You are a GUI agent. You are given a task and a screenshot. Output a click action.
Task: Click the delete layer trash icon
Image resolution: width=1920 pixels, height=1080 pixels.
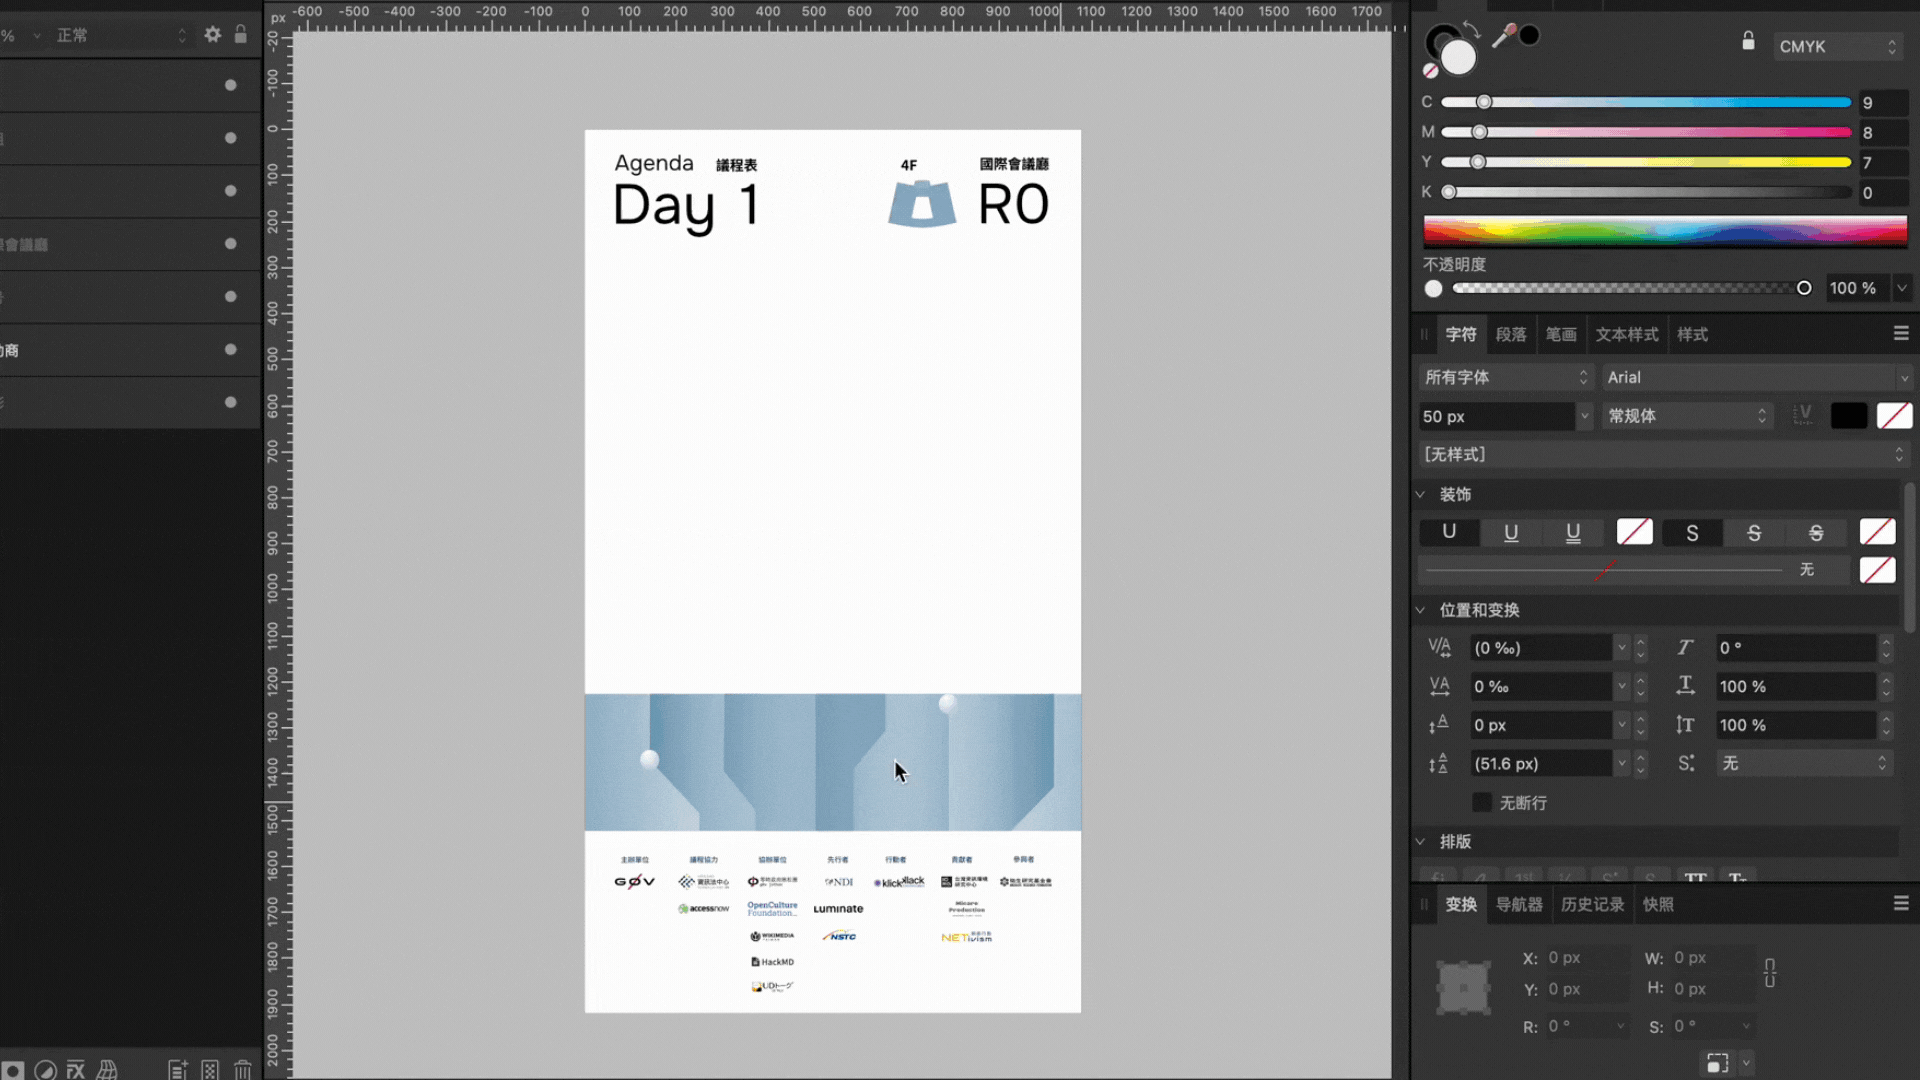[243, 1070]
